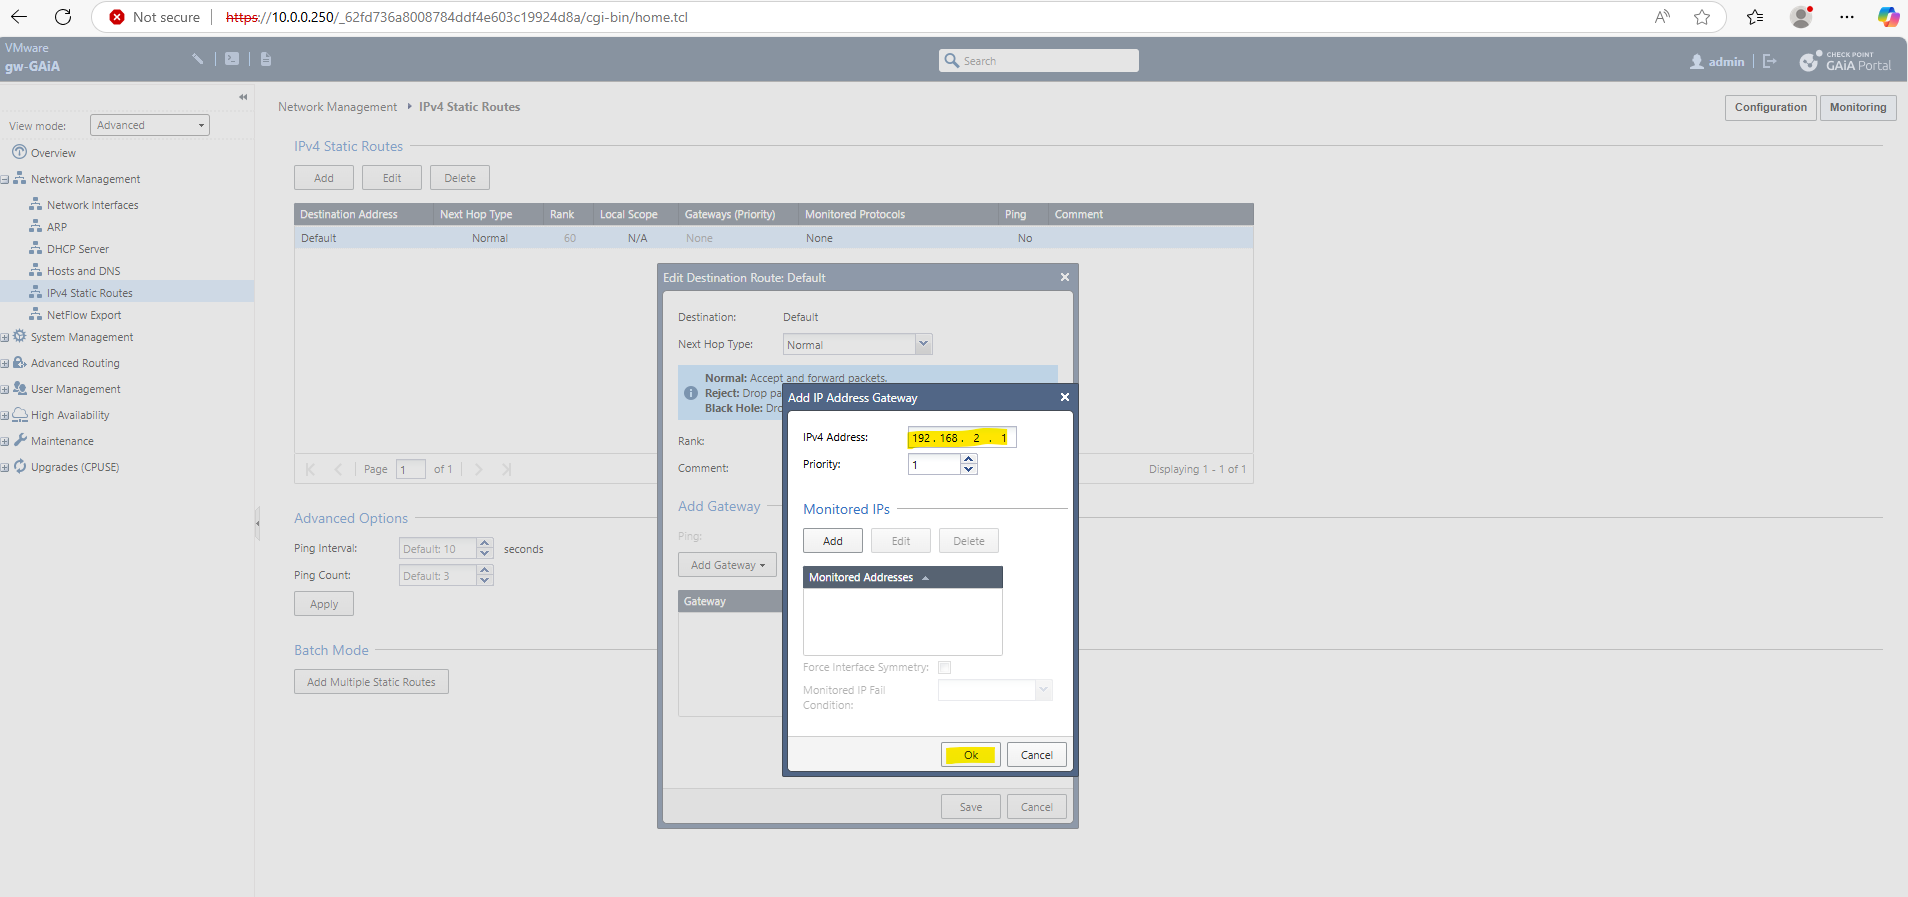Open the Next Hop Type dropdown

(923, 344)
